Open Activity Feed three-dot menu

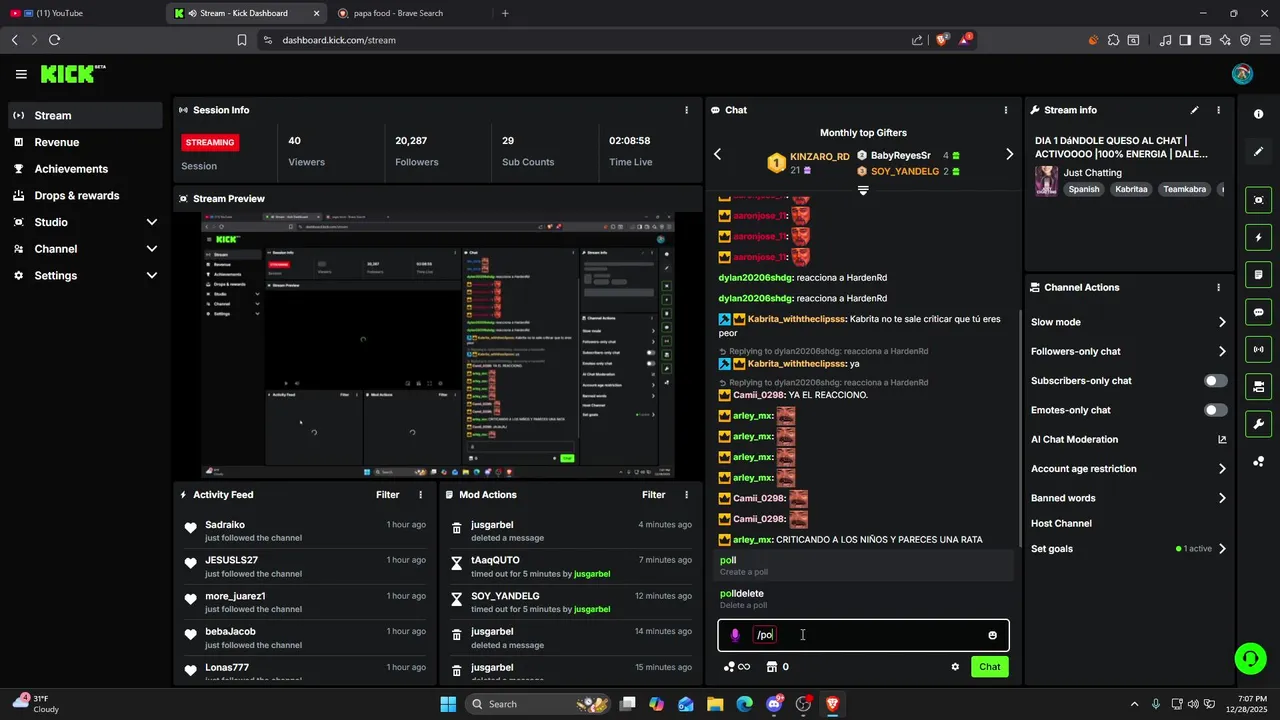[420, 495]
